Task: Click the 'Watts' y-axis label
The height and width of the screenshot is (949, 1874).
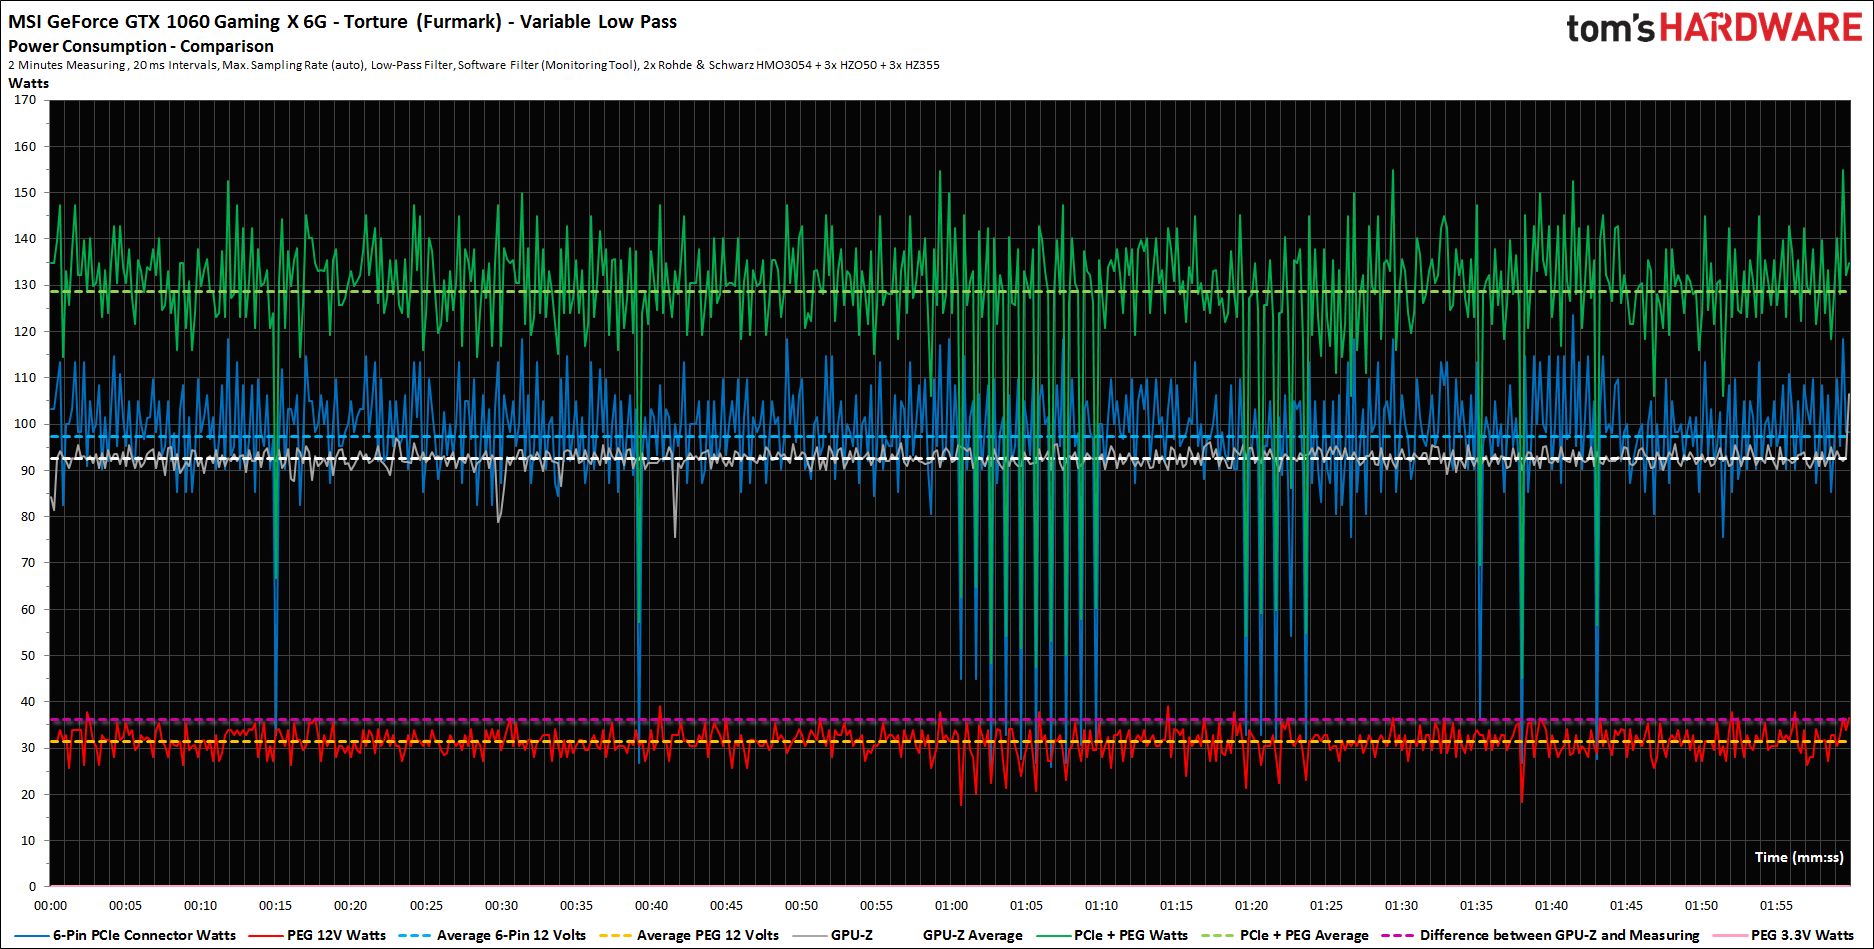Action: tap(29, 83)
